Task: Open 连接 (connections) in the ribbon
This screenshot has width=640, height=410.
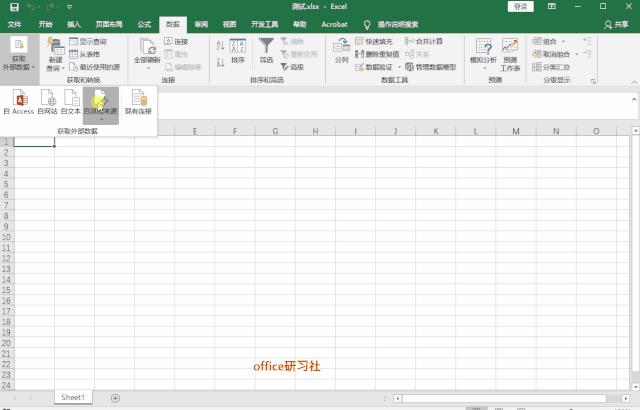Action: pyautogui.click(x=176, y=42)
